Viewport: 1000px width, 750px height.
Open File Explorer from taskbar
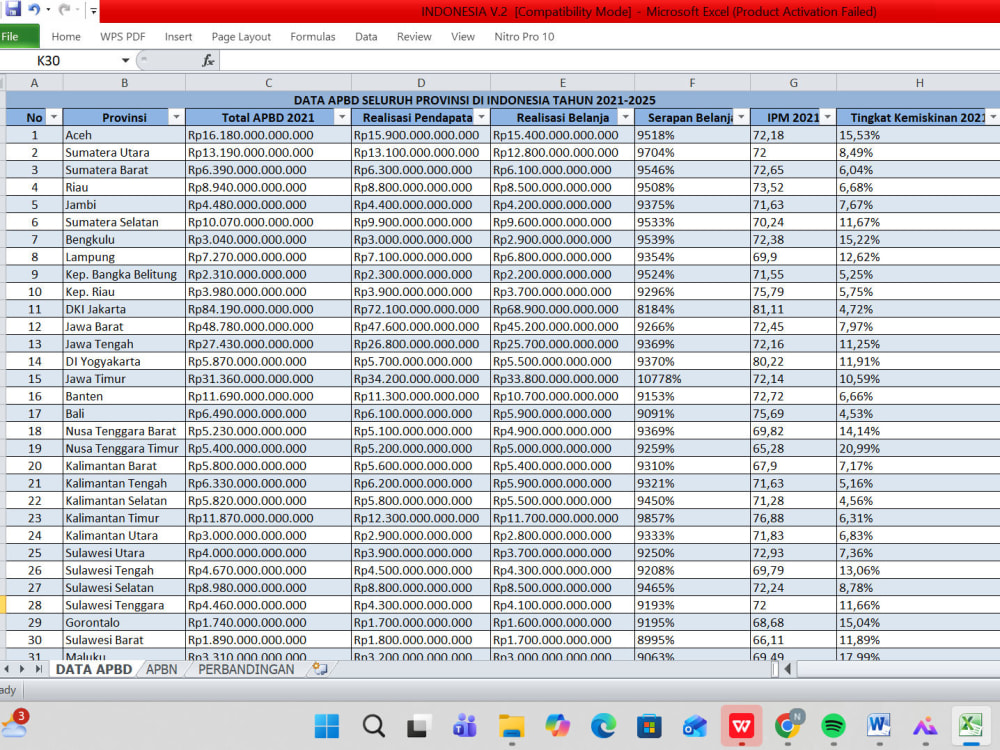pyautogui.click(x=511, y=726)
